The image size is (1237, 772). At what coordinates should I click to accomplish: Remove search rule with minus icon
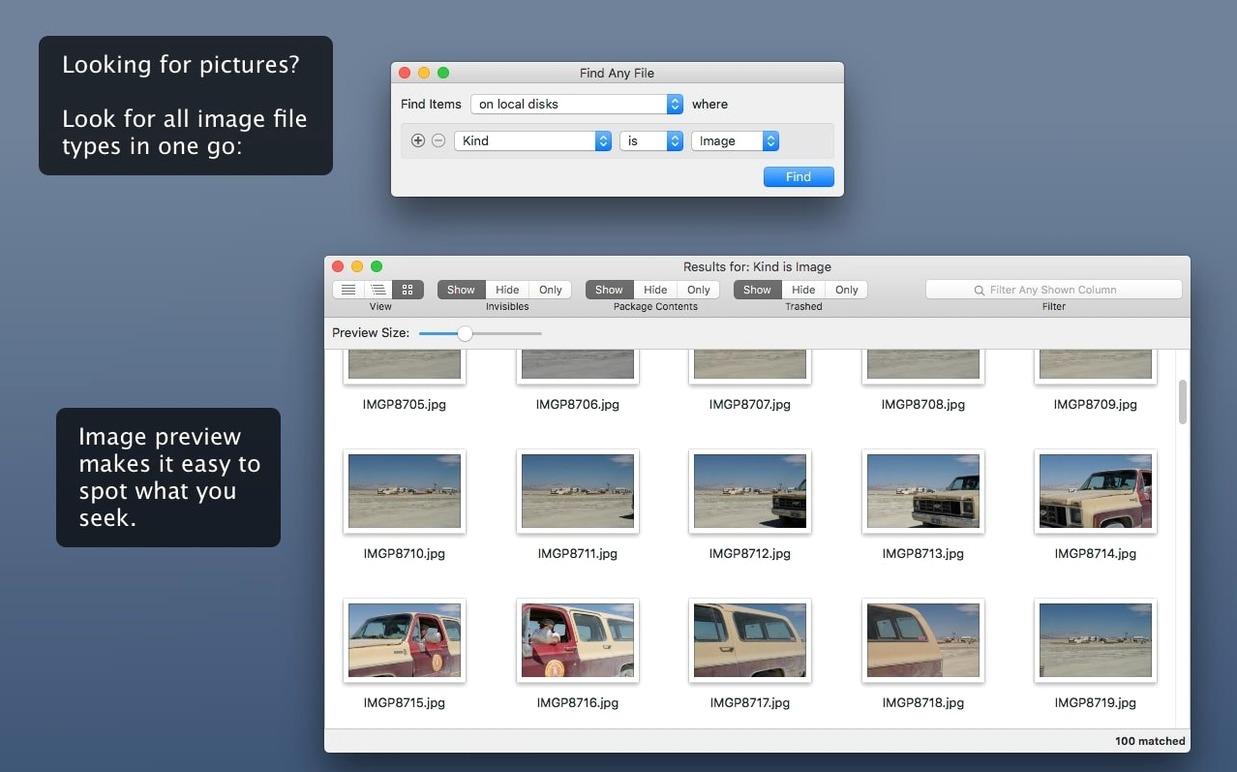tap(438, 141)
